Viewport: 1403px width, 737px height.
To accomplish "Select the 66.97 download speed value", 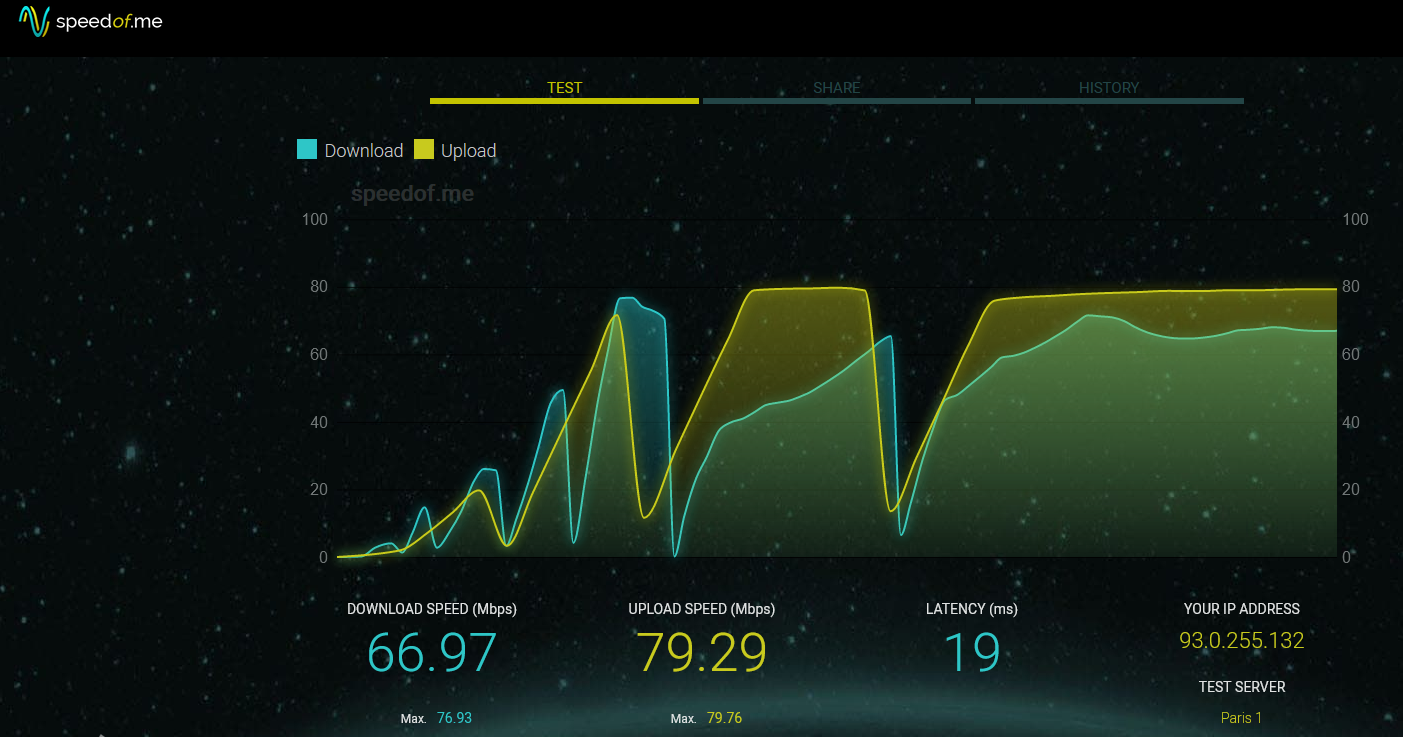I will pos(431,652).
